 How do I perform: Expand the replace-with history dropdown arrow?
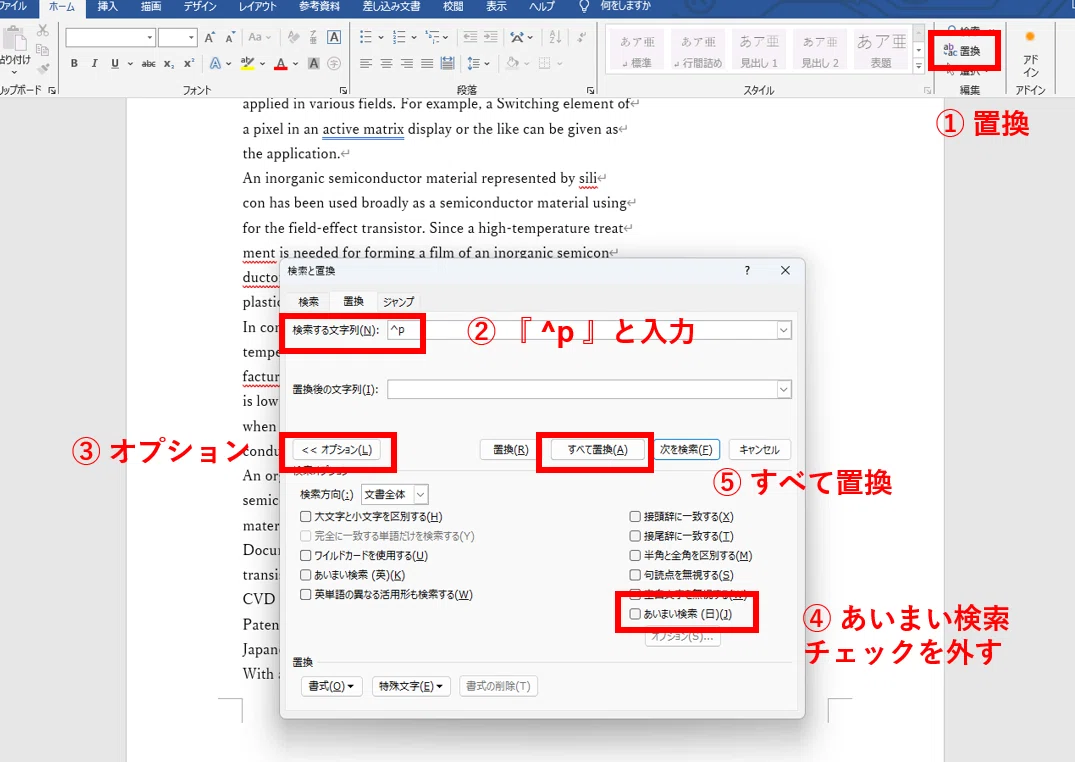pyautogui.click(x=784, y=390)
